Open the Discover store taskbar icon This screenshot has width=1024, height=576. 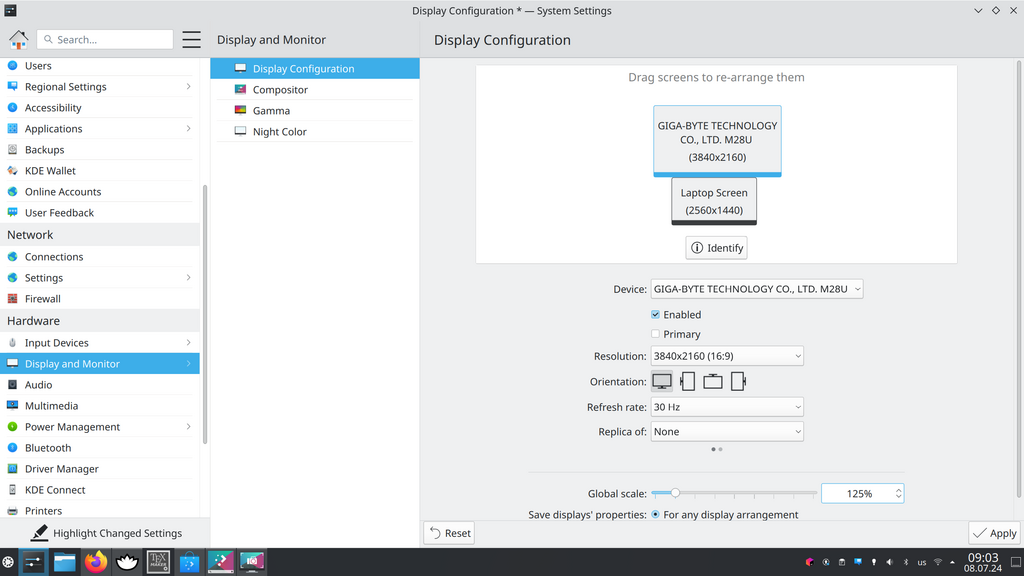pos(189,562)
